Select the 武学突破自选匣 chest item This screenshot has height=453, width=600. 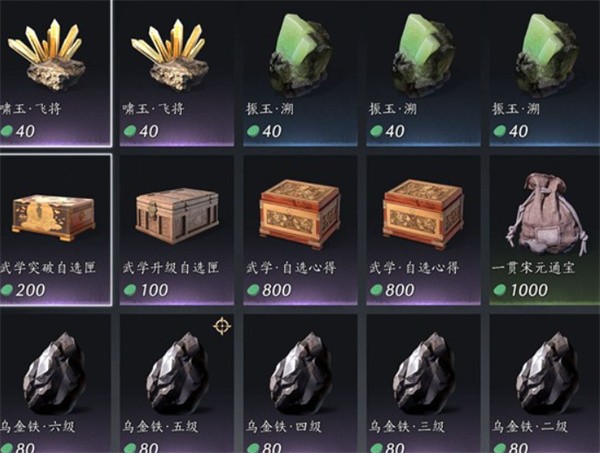(55, 230)
